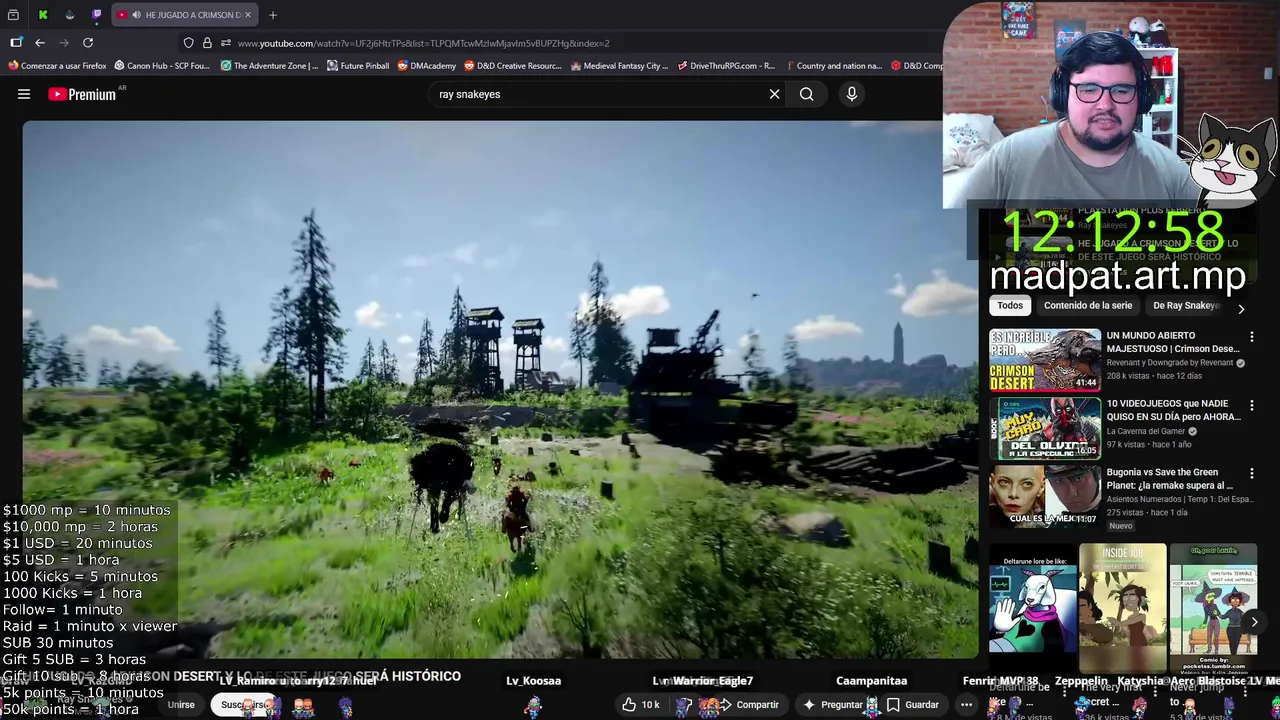Click the 'Suscrito' subscription button
The height and width of the screenshot is (720, 1280).
243,705
